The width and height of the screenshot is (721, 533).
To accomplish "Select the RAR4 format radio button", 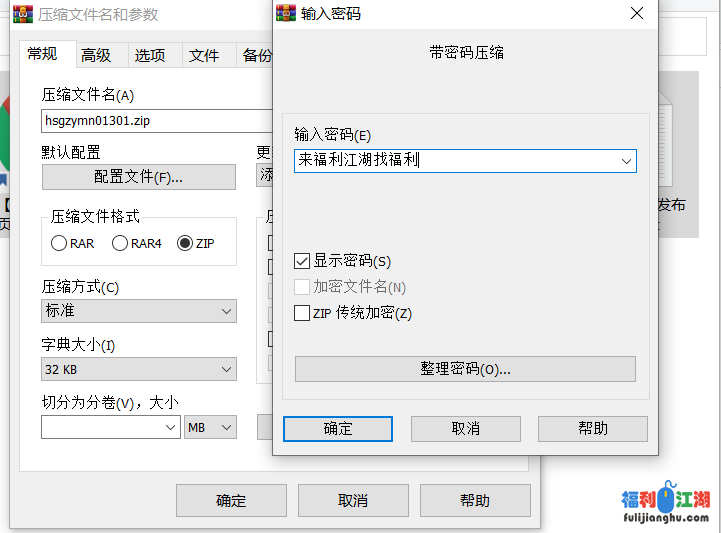I will 120,243.
